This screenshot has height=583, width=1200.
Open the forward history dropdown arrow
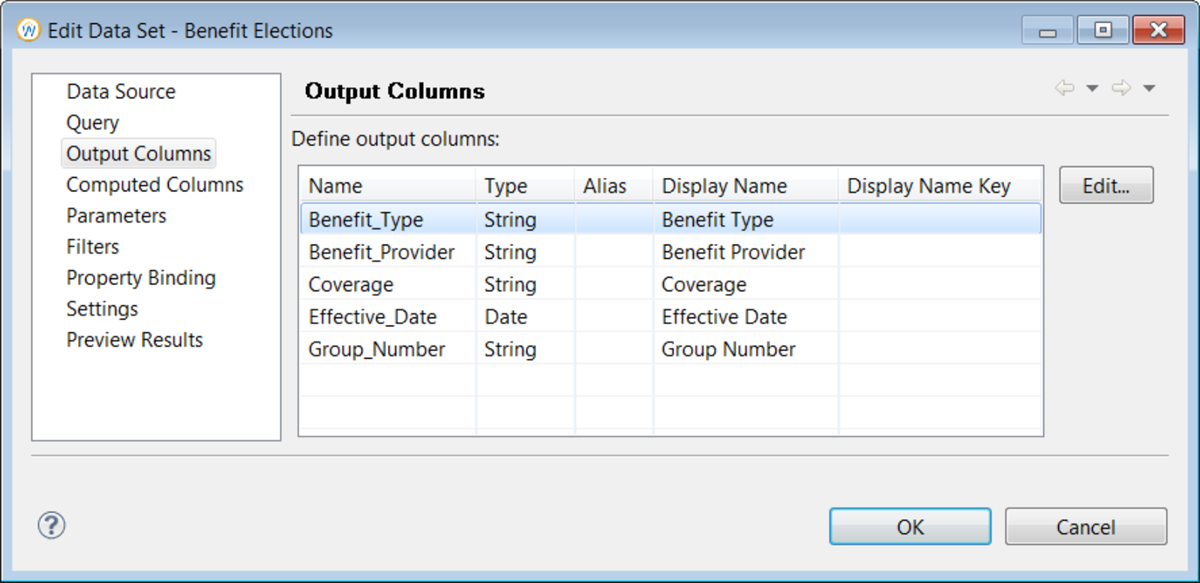pyautogui.click(x=1149, y=89)
